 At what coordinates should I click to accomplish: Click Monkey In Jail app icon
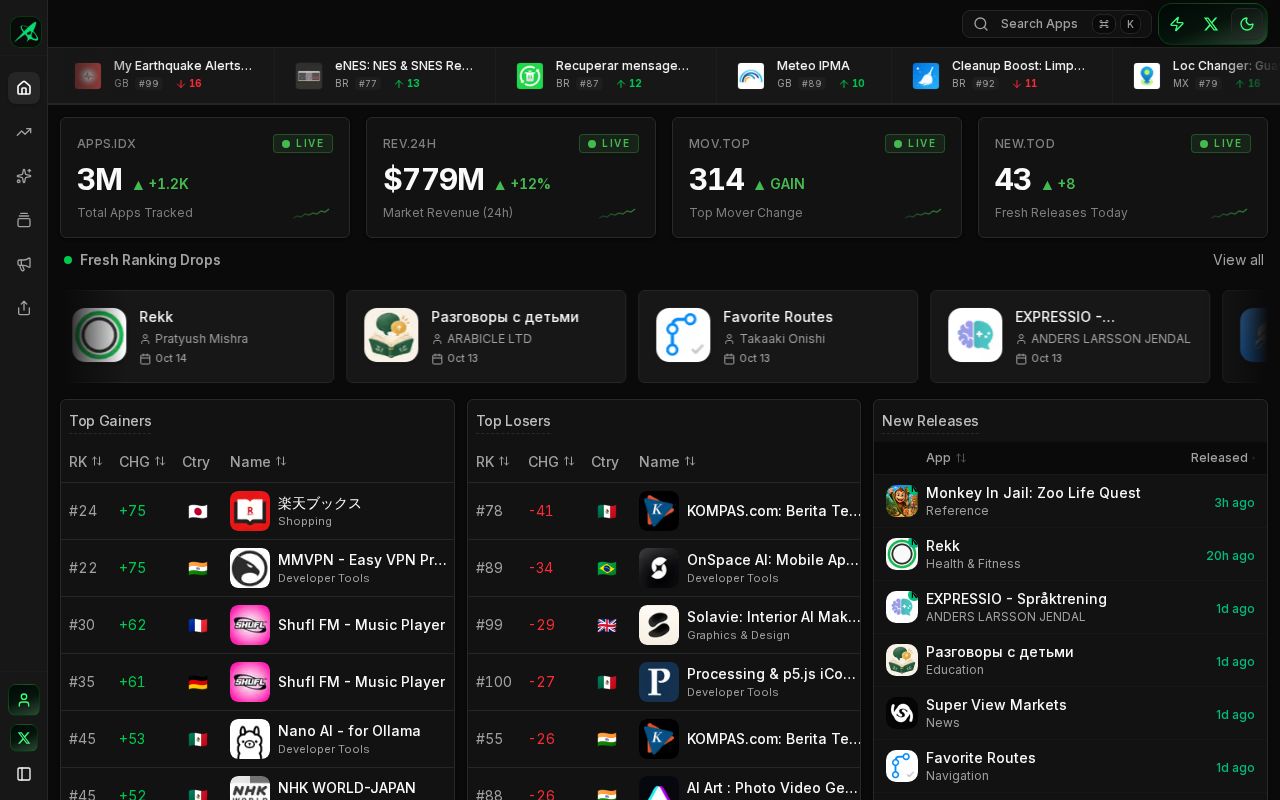[x=902, y=501]
